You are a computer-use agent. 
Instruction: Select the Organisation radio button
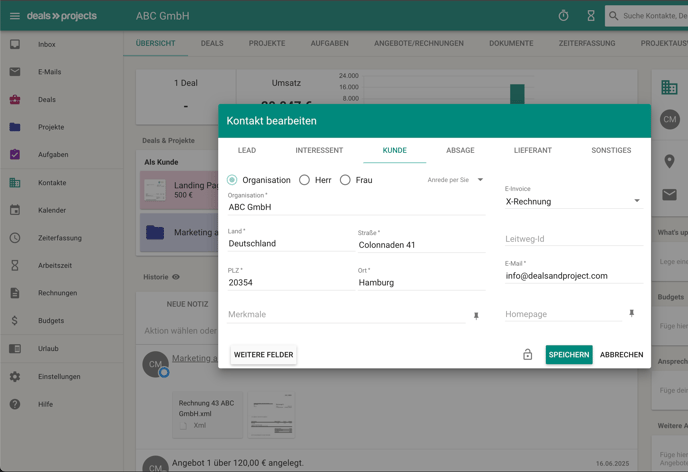pyautogui.click(x=232, y=180)
